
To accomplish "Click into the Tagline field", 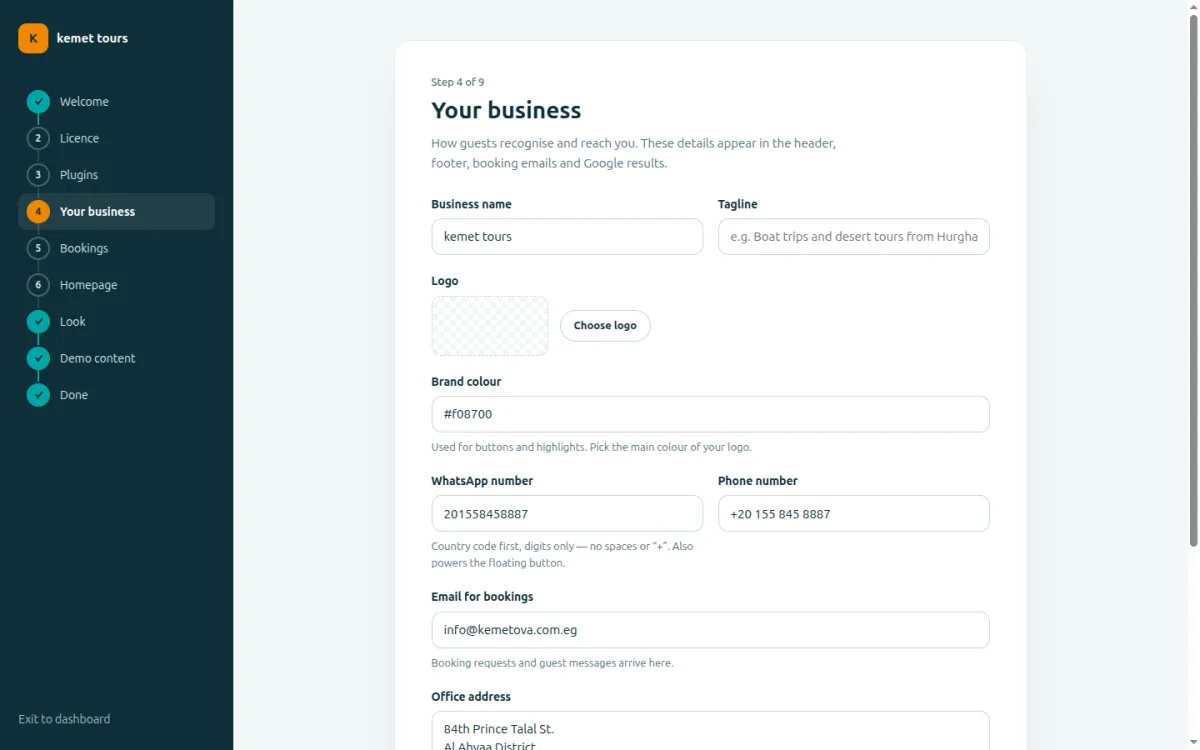I will (854, 237).
